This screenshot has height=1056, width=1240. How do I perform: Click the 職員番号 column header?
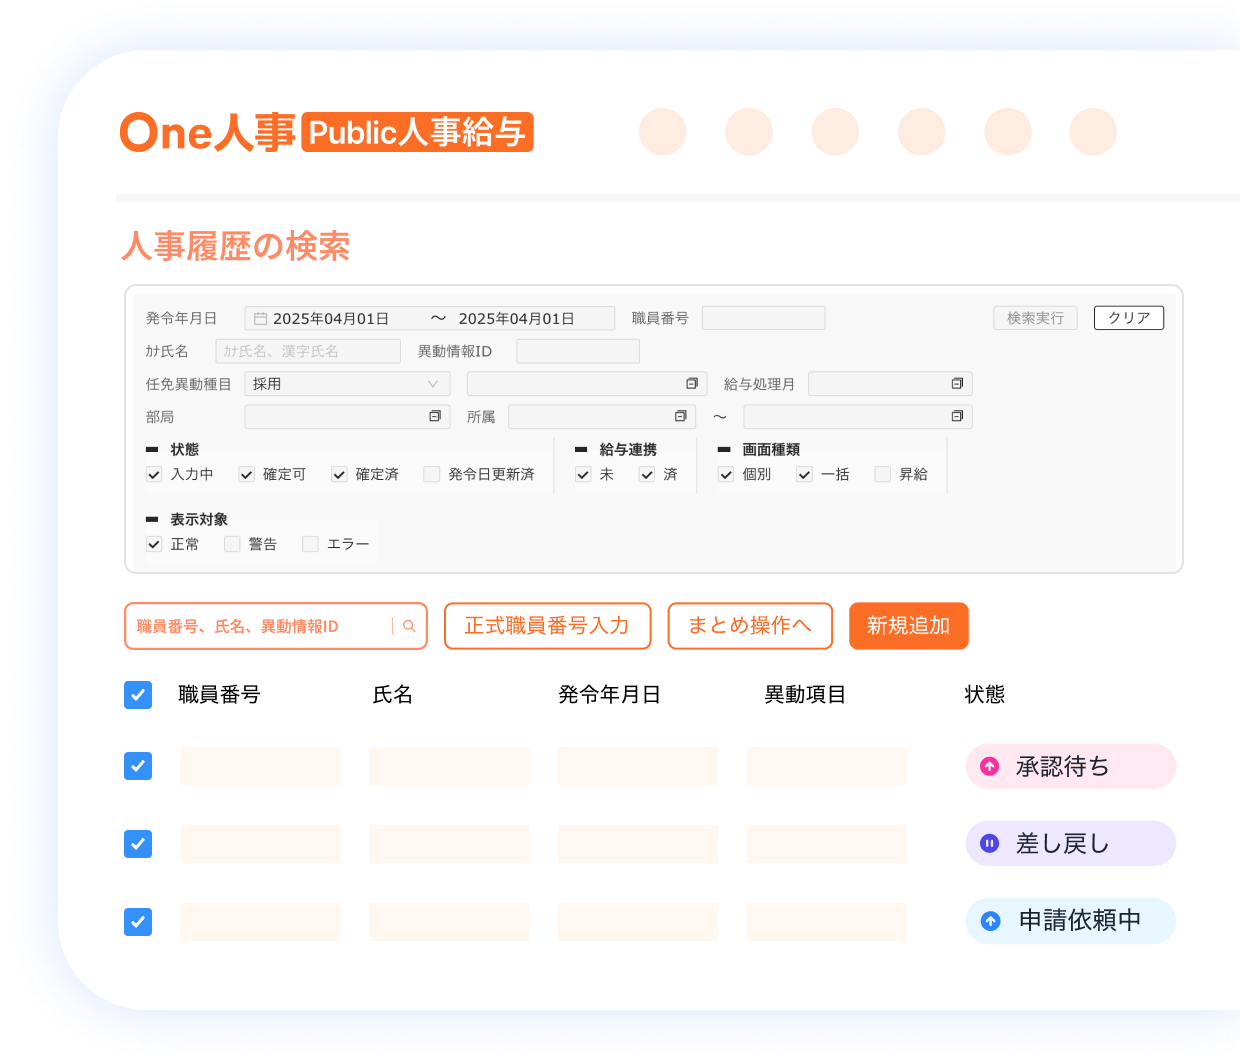tap(219, 695)
